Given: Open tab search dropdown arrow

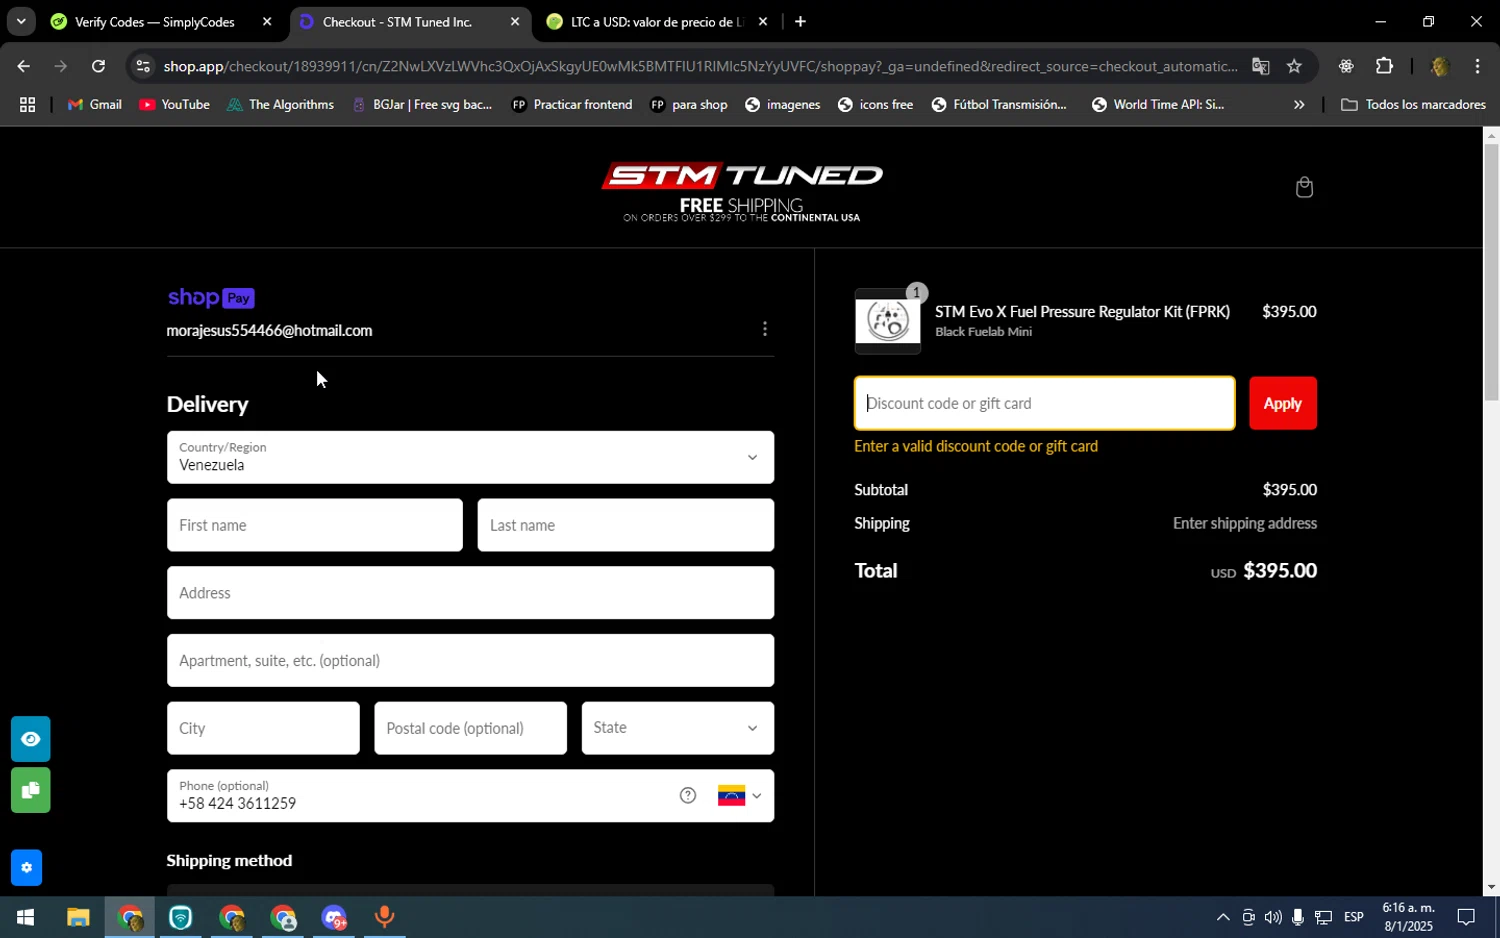Looking at the screenshot, I should [20, 21].
